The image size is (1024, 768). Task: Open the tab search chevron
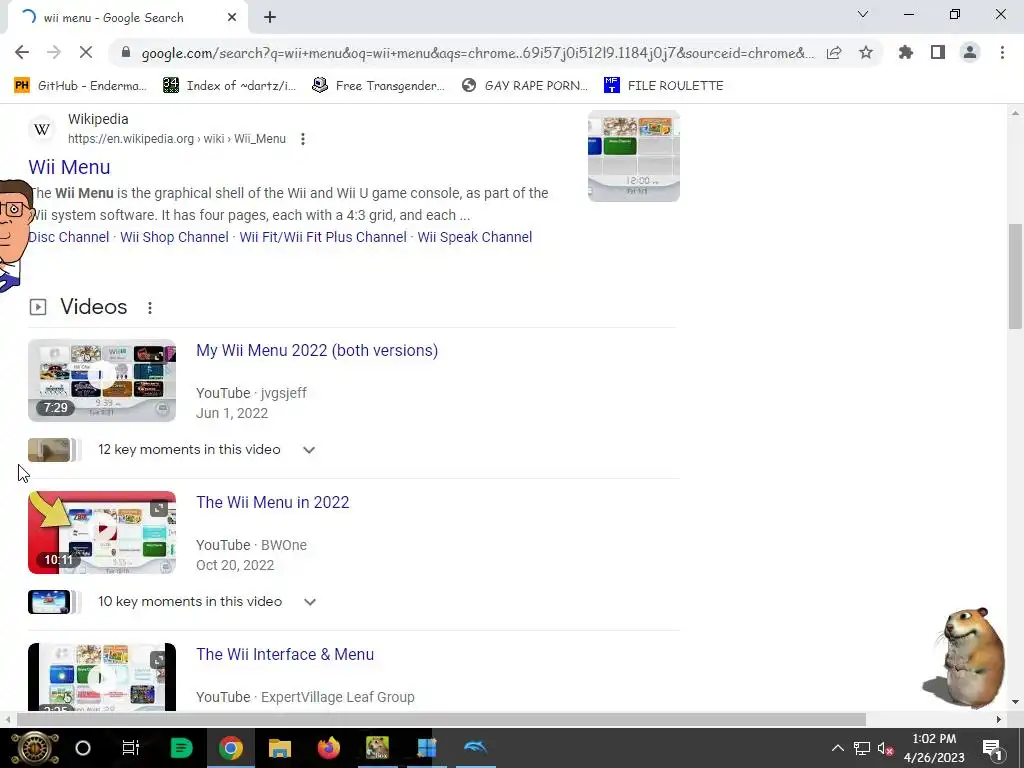(863, 14)
